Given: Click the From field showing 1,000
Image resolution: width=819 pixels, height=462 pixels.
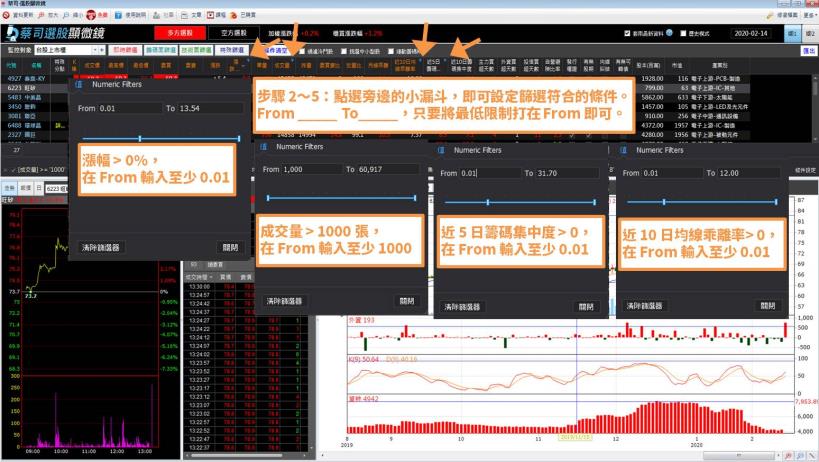Looking at the screenshot, I should coord(312,170).
